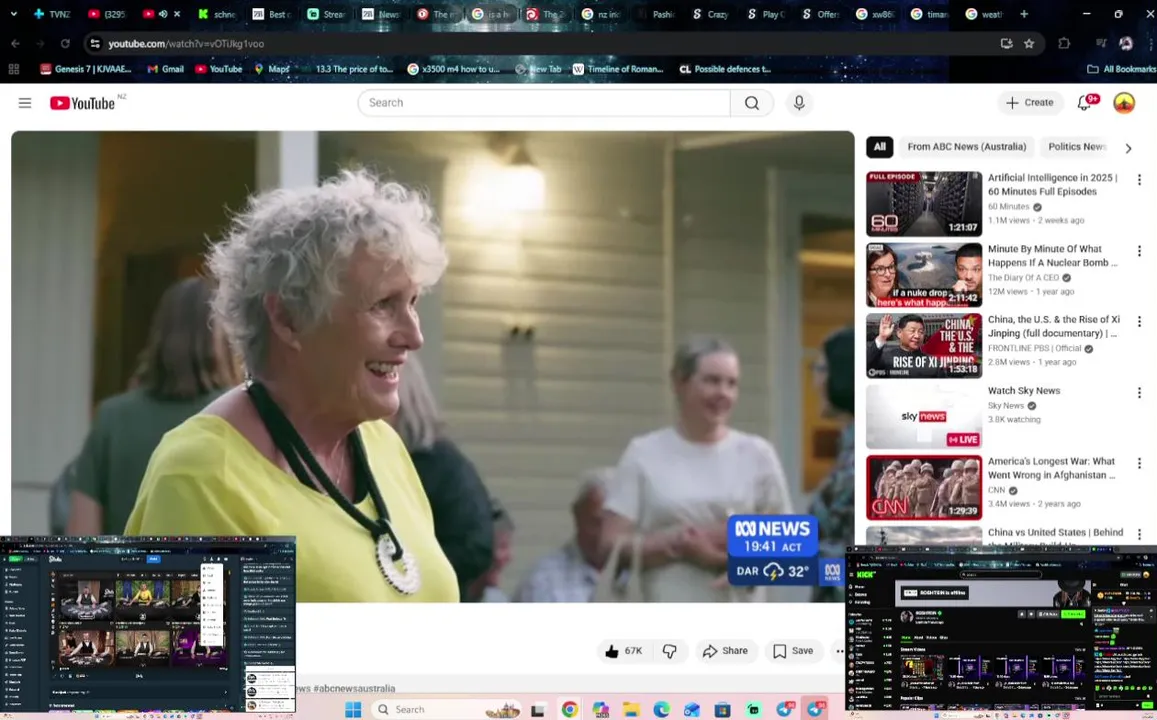Screen dimensions: 1157x720
Task: Open Genesis 7 bookmark
Action: [x=86, y=69]
